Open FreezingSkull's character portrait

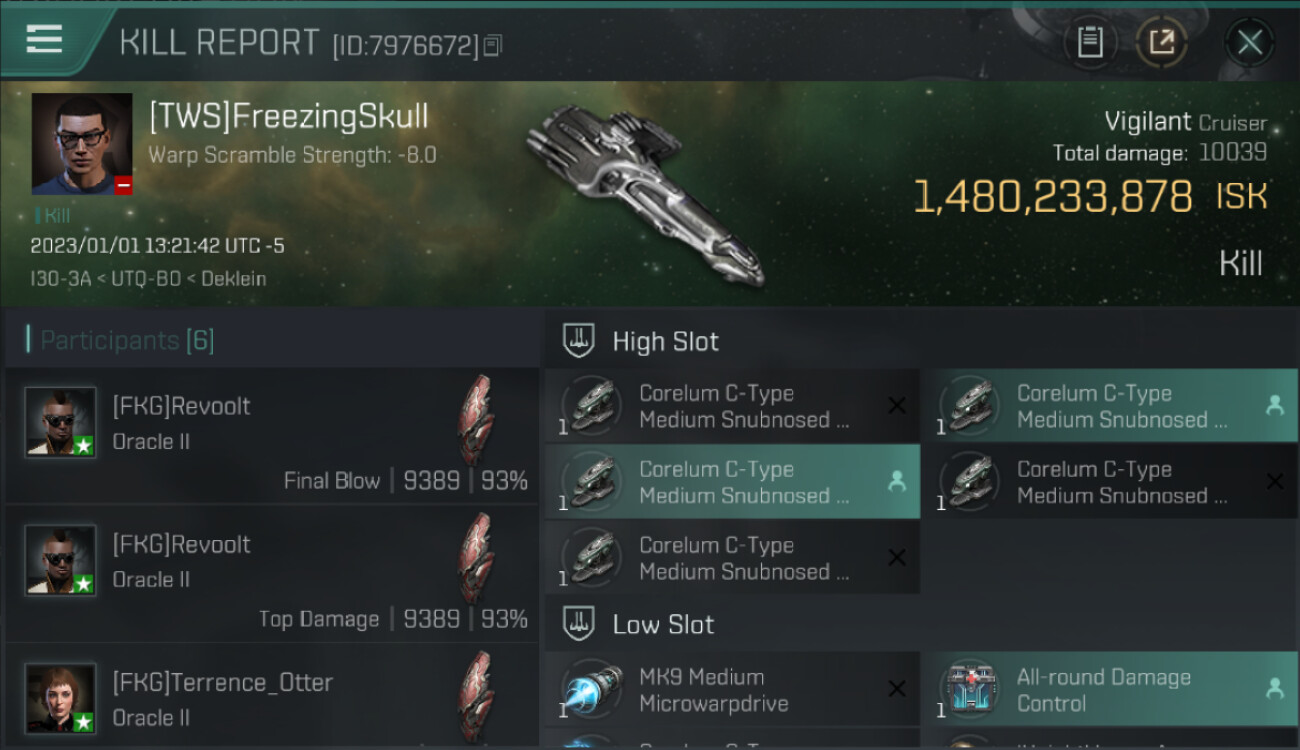82,144
